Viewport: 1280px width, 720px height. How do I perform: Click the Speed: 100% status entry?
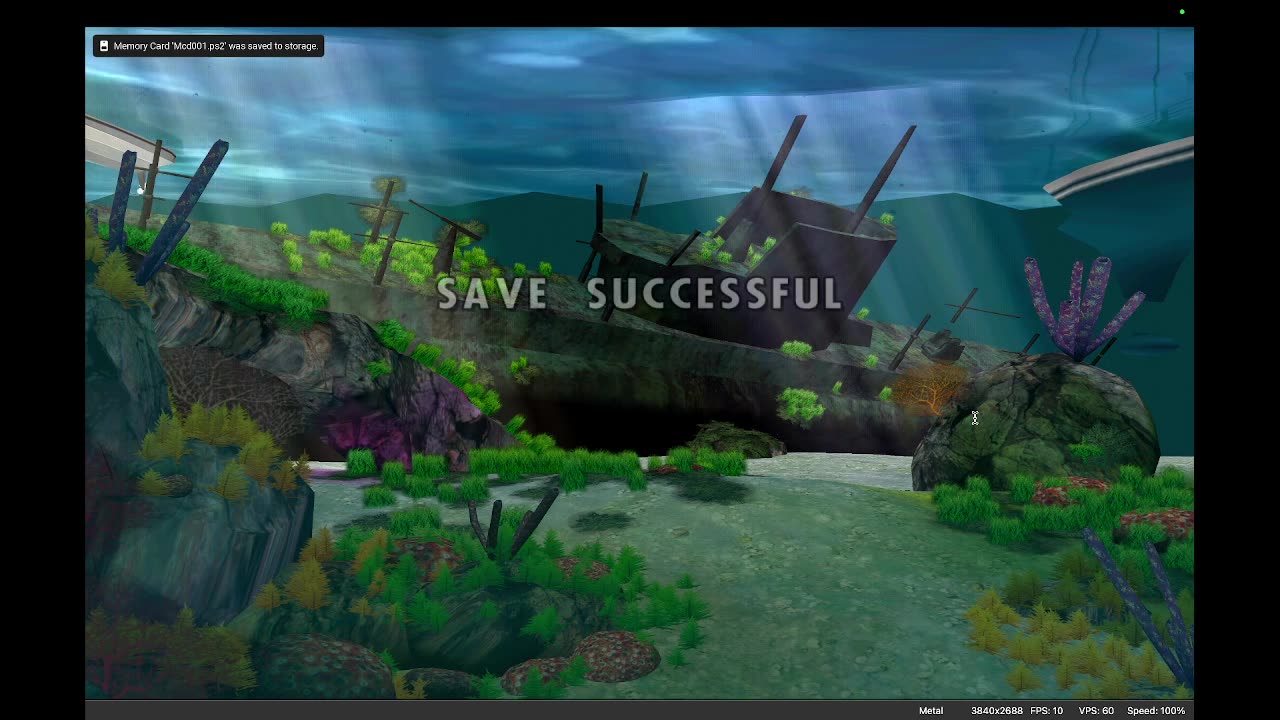(1156, 711)
